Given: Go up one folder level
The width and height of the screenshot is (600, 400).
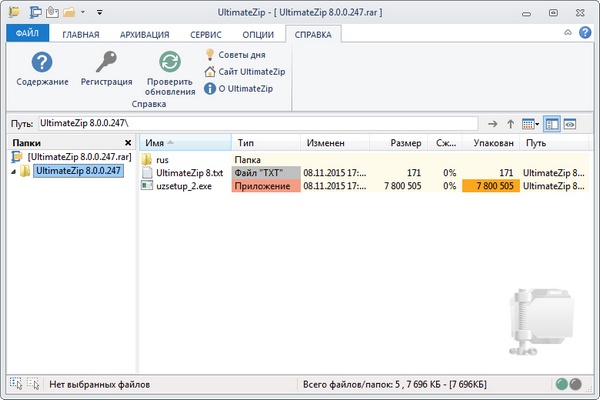Looking at the screenshot, I should pos(510,124).
